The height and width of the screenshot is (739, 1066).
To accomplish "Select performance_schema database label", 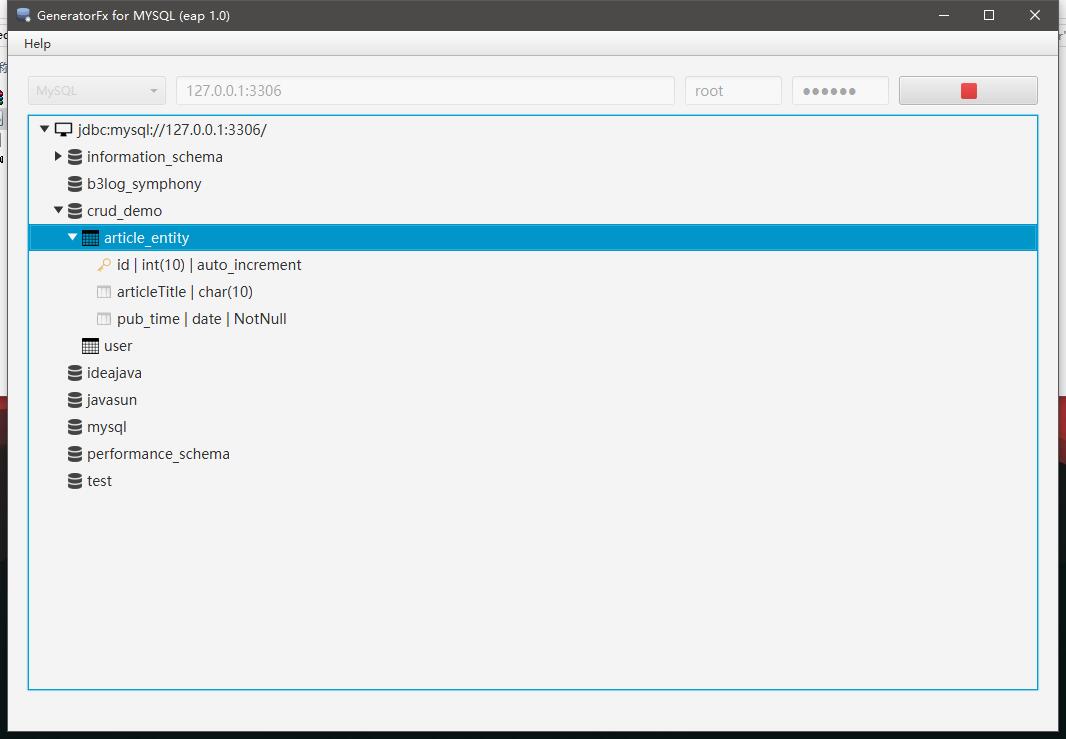I will [x=158, y=454].
